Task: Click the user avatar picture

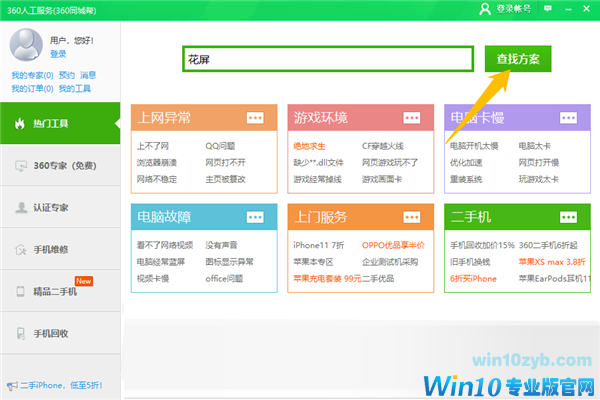Action: pos(26,45)
